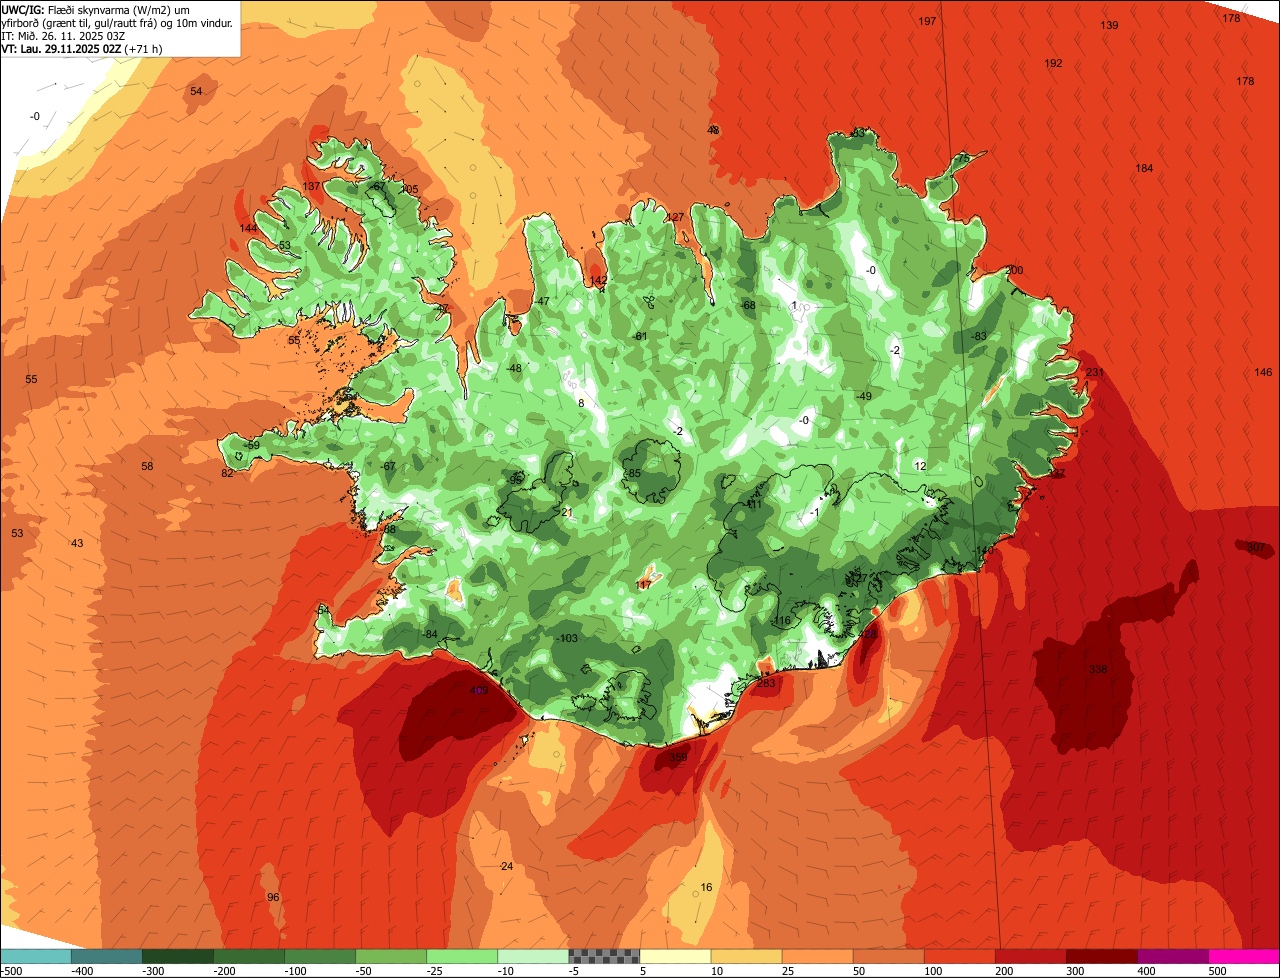Screen dimensions: 1280x978
Task: Click the 100 to 200 red-orange swatch
Action: 960,956
